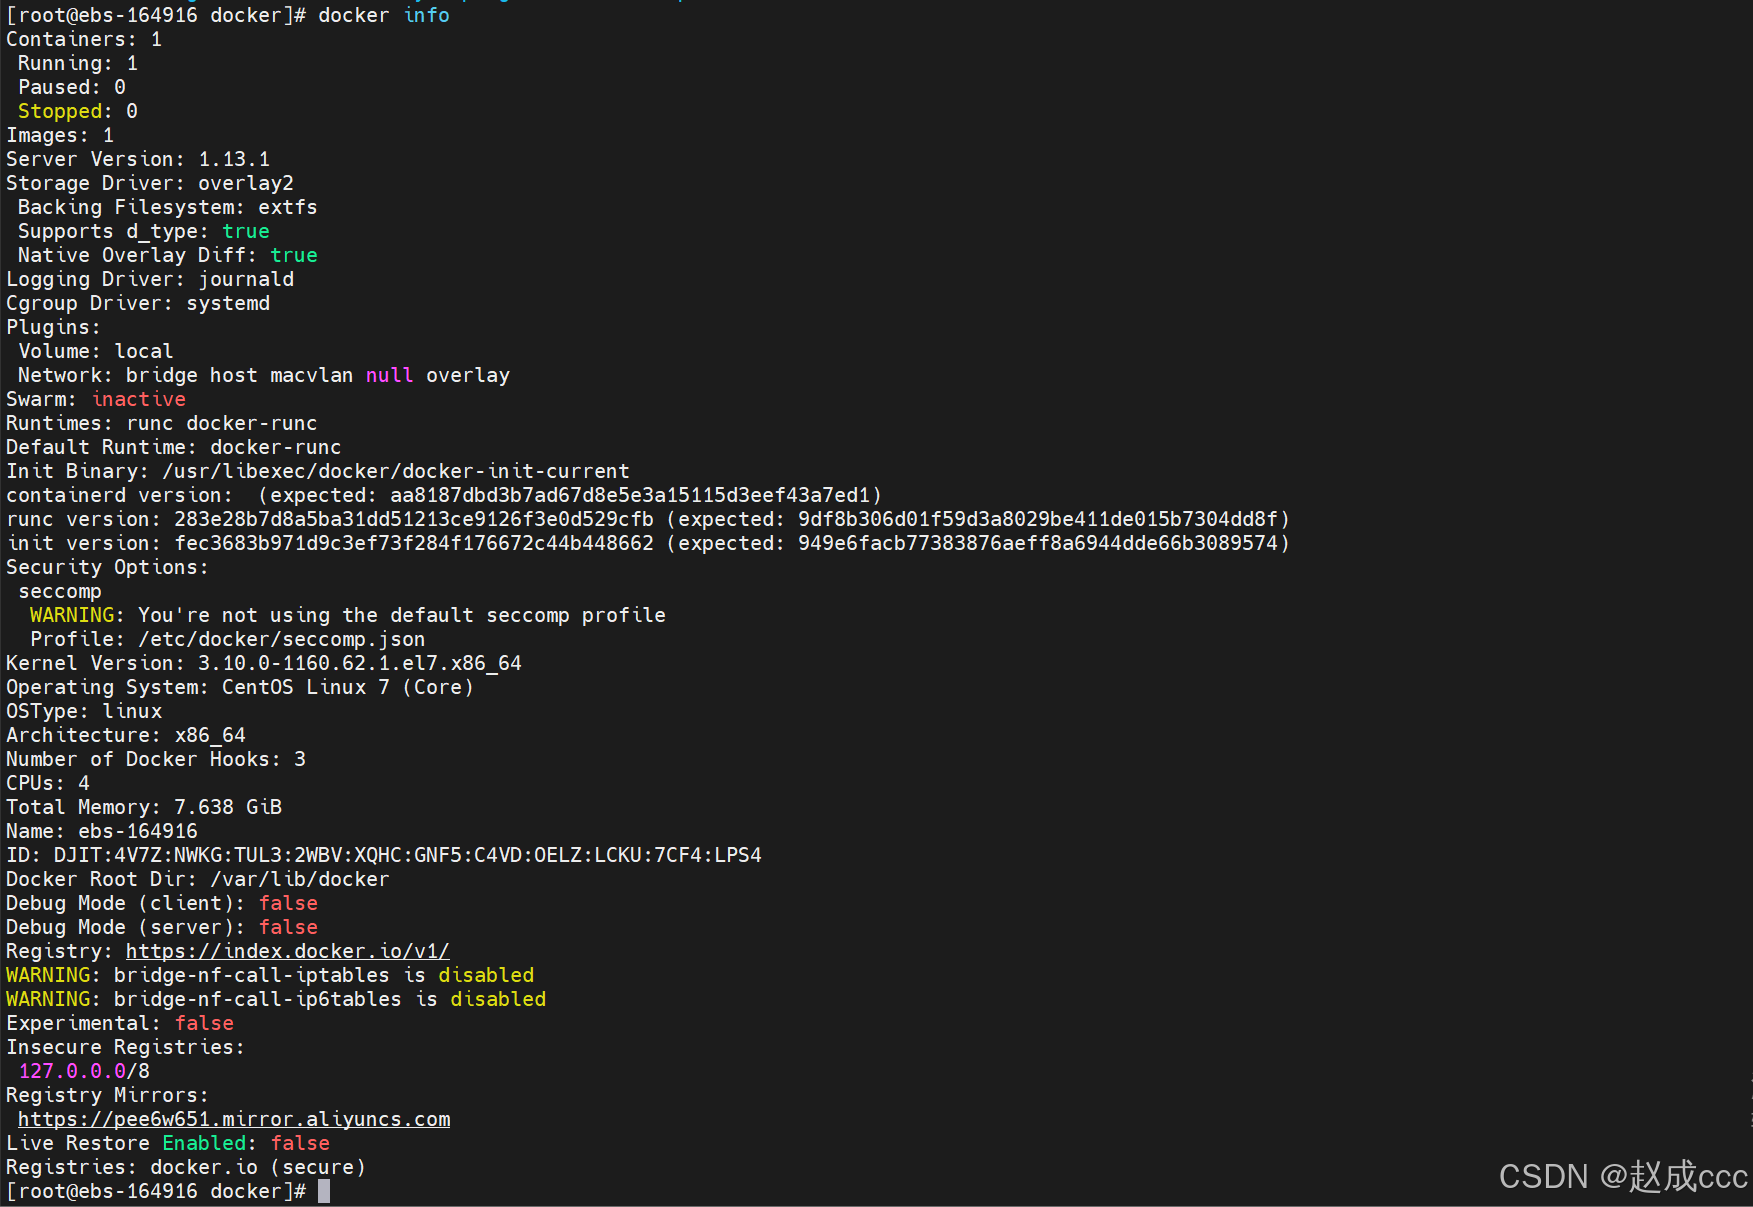Select the 'Logging Driver: journald' line

click(x=150, y=279)
